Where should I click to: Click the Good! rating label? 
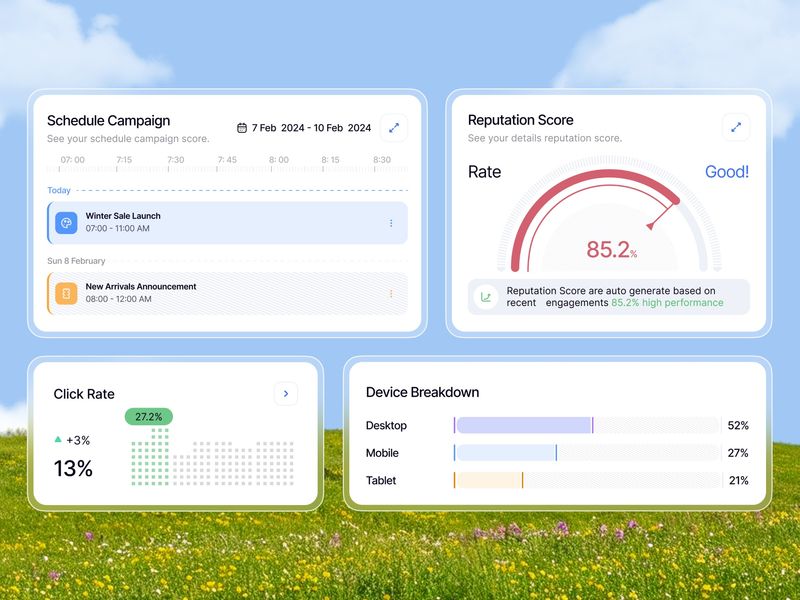pyautogui.click(x=729, y=172)
